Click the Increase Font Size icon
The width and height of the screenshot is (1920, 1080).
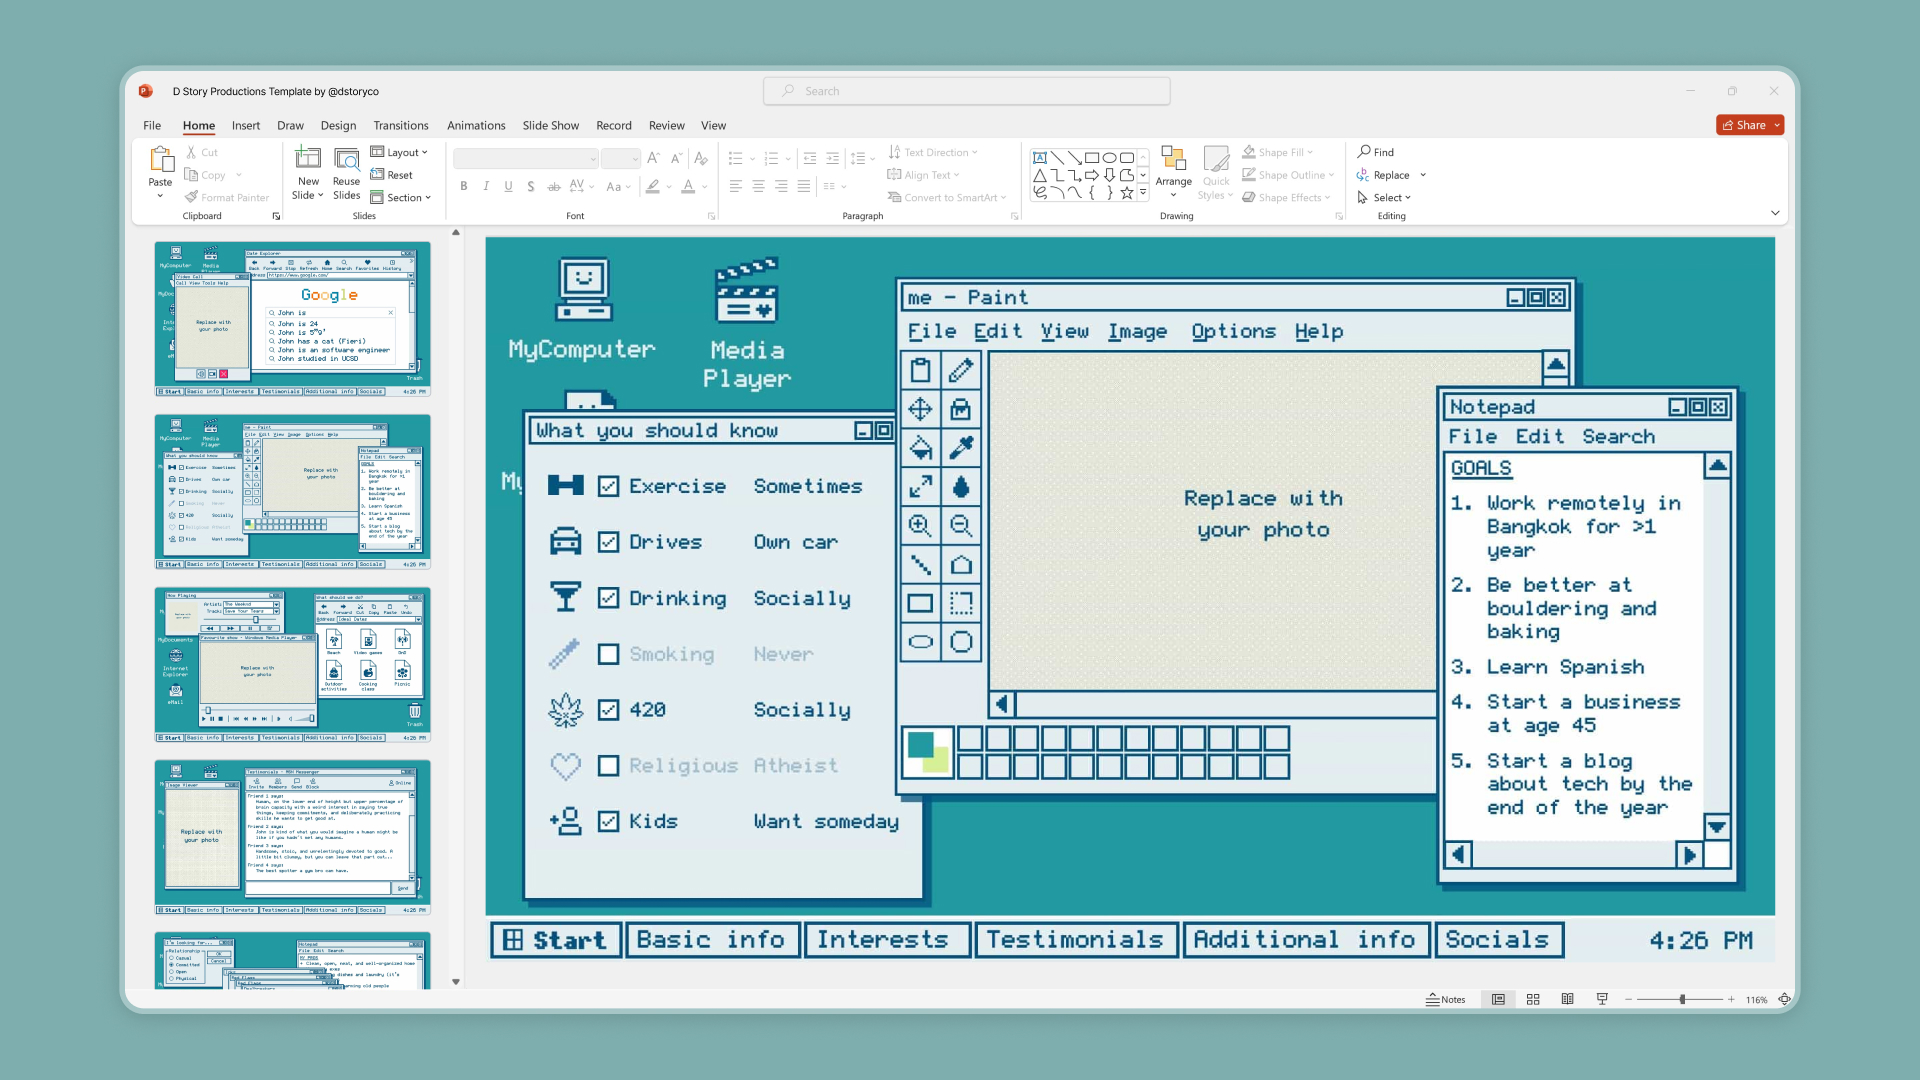pos(653,158)
